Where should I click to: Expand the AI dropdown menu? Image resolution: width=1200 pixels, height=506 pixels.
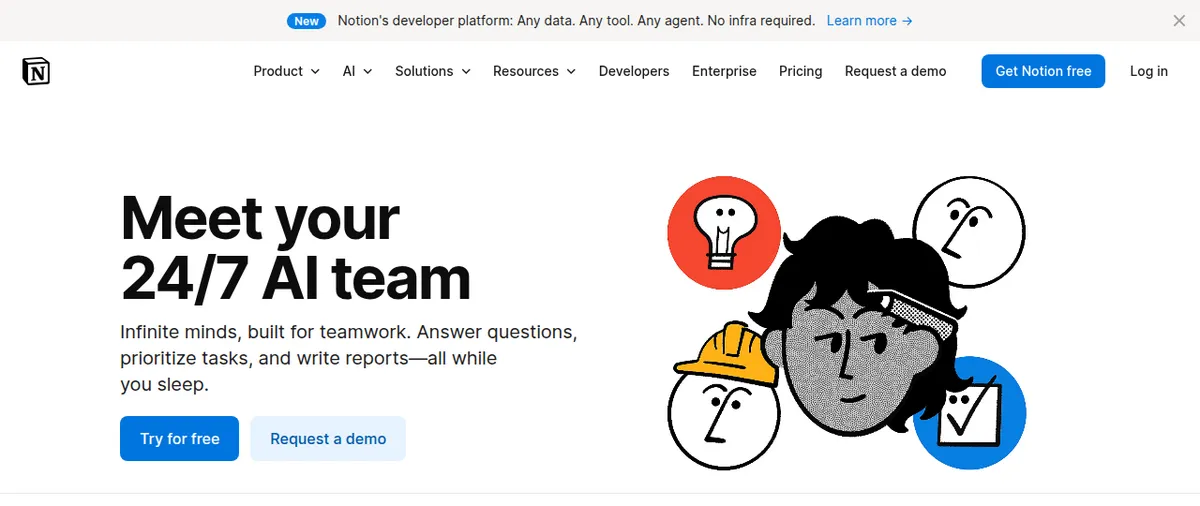pyautogui.click(x=357, y=71)
